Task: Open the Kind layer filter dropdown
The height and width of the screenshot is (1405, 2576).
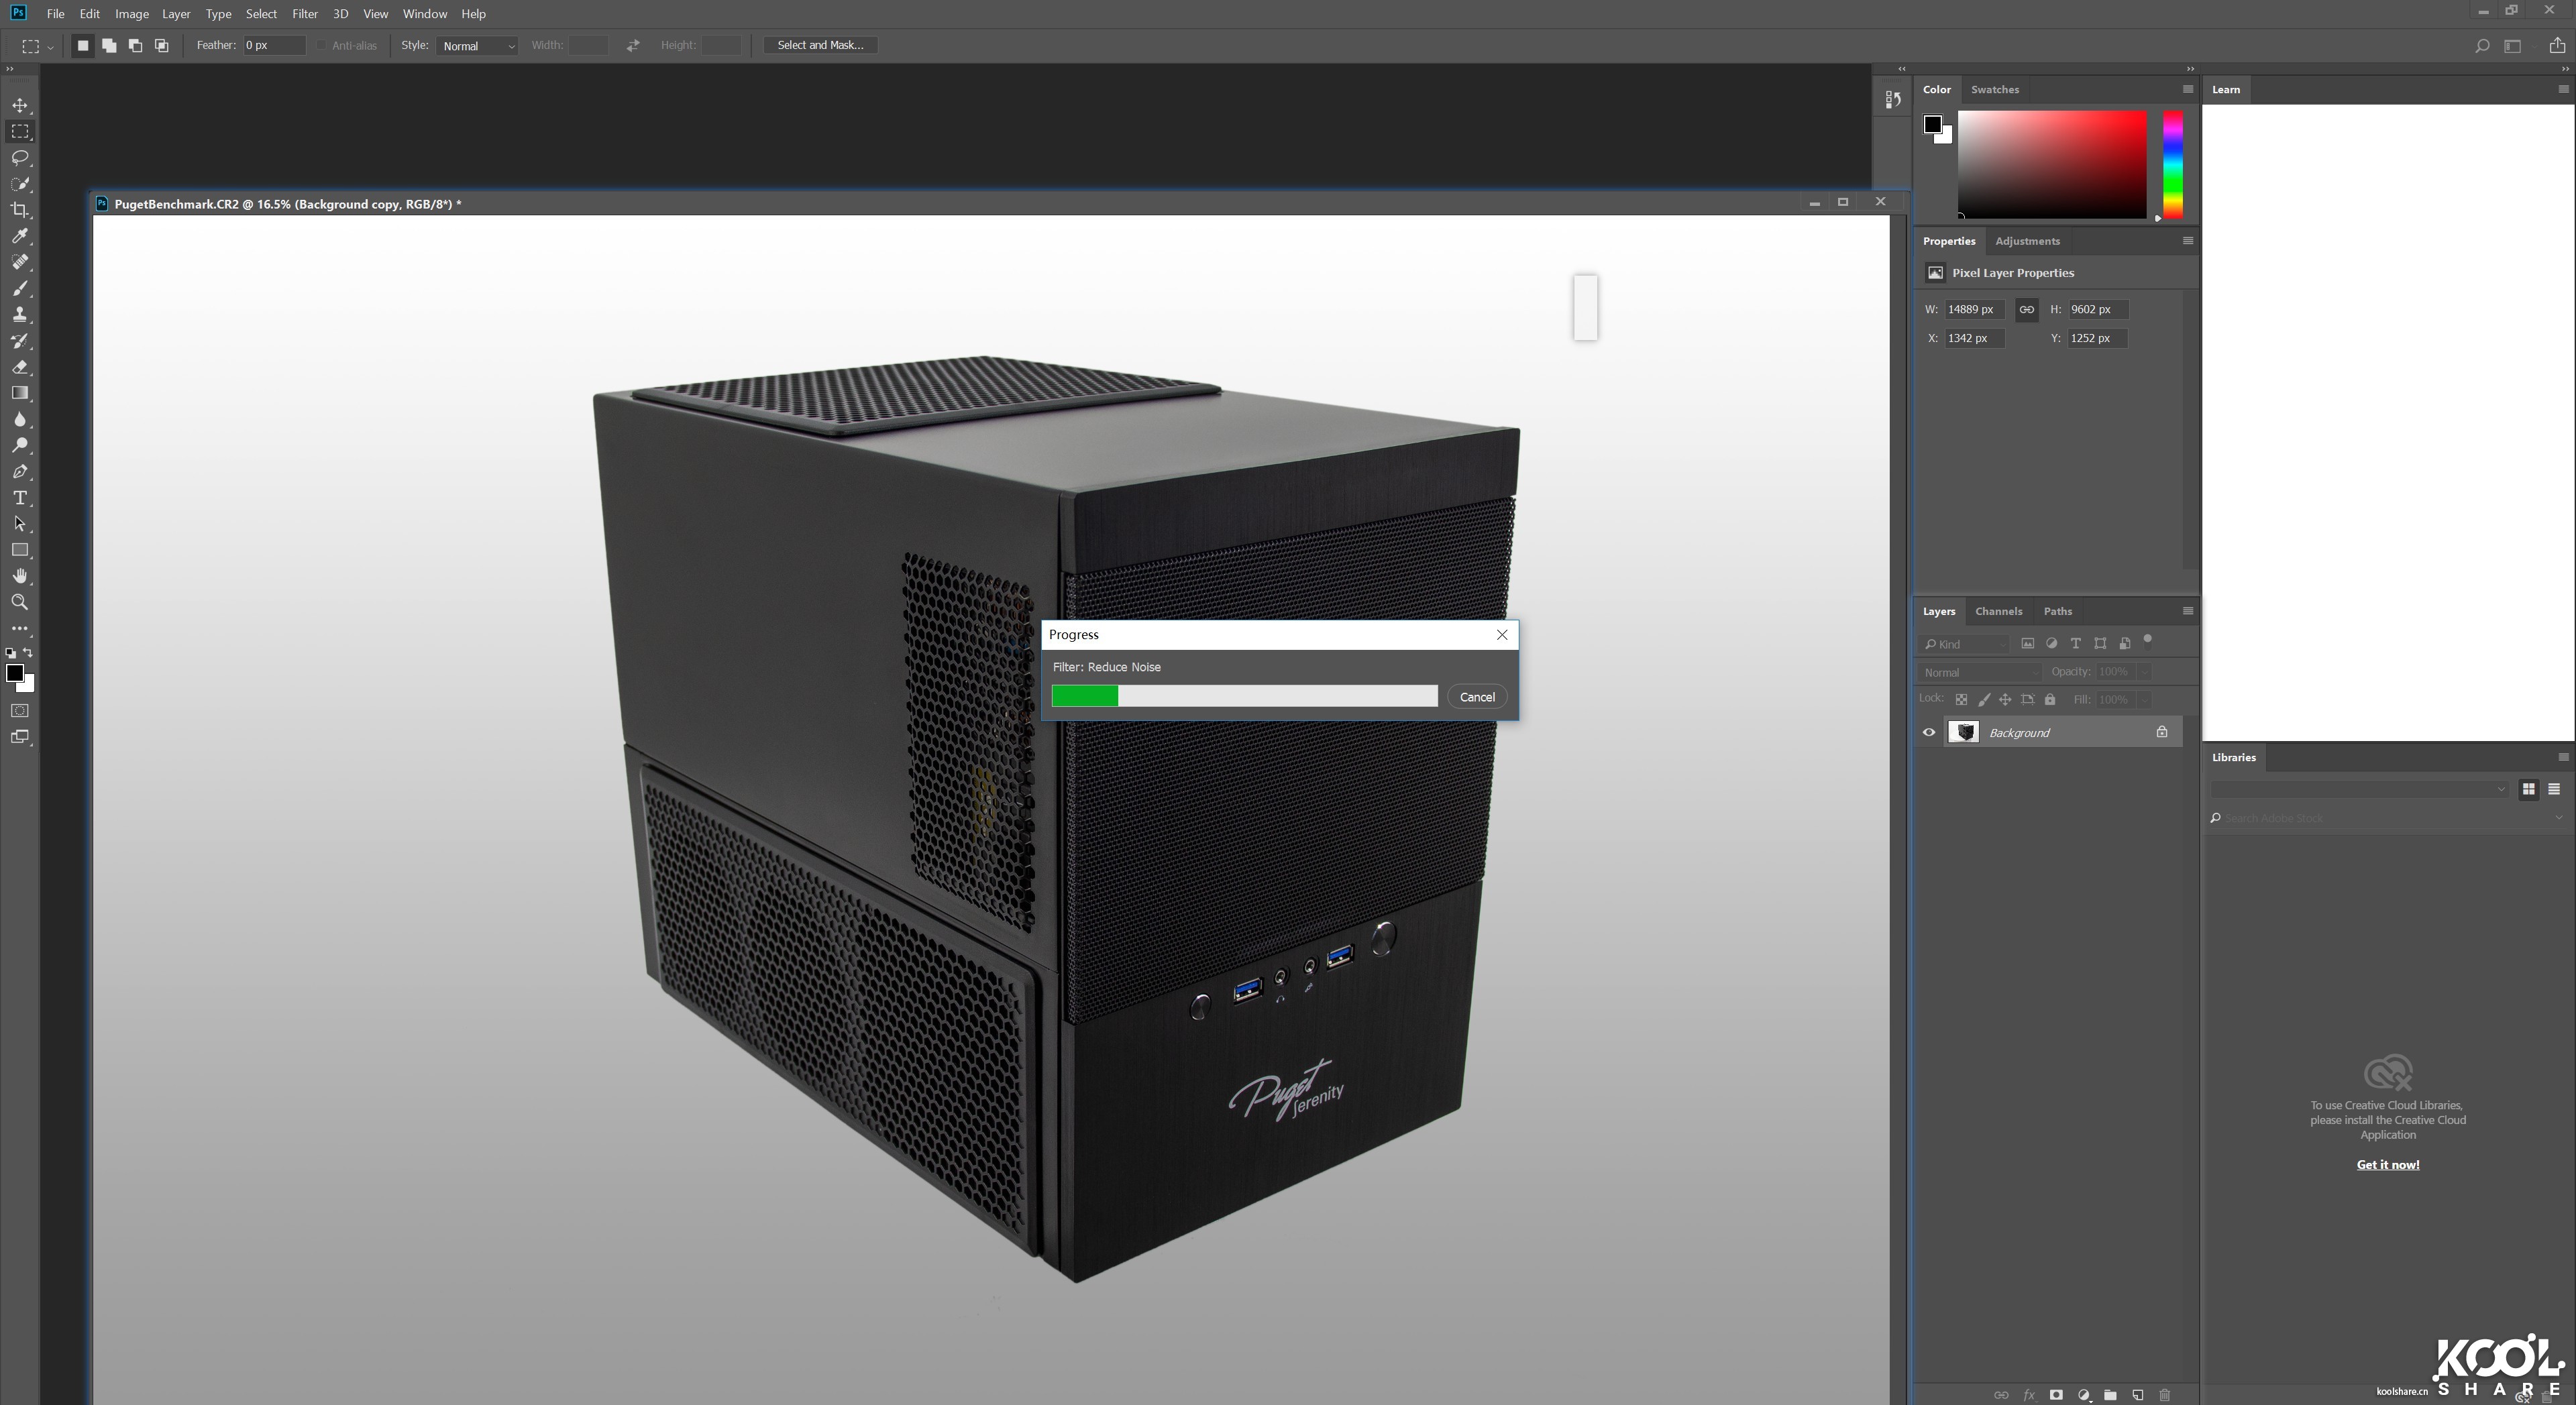Action: pyautogui.click(x=1965, y=644)
